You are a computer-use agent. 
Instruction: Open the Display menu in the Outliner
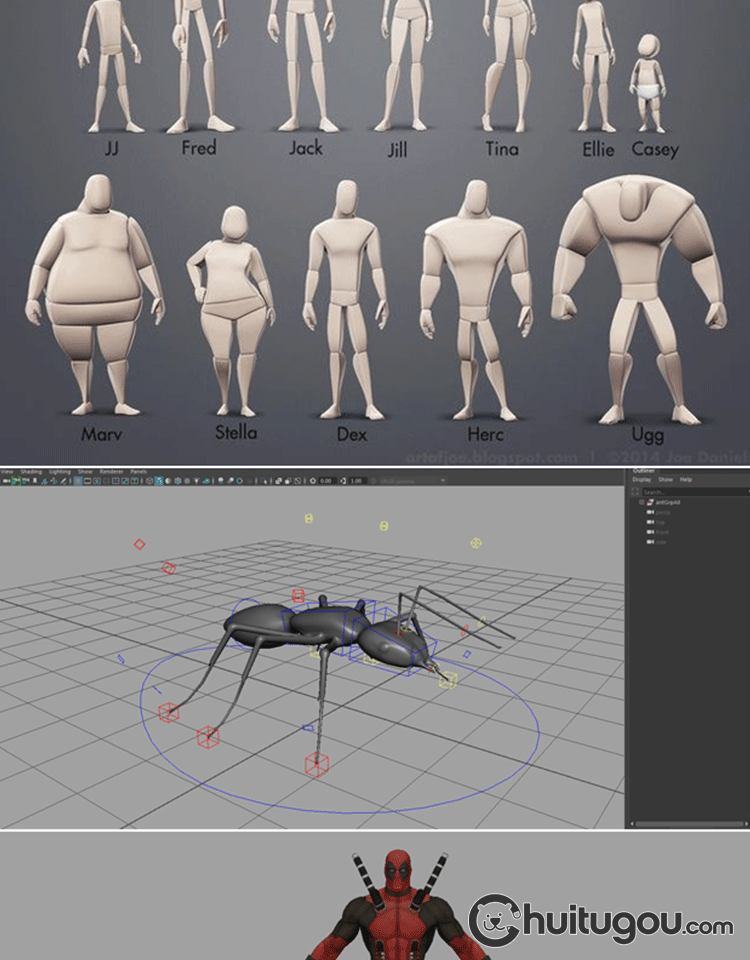click(640, 480)
